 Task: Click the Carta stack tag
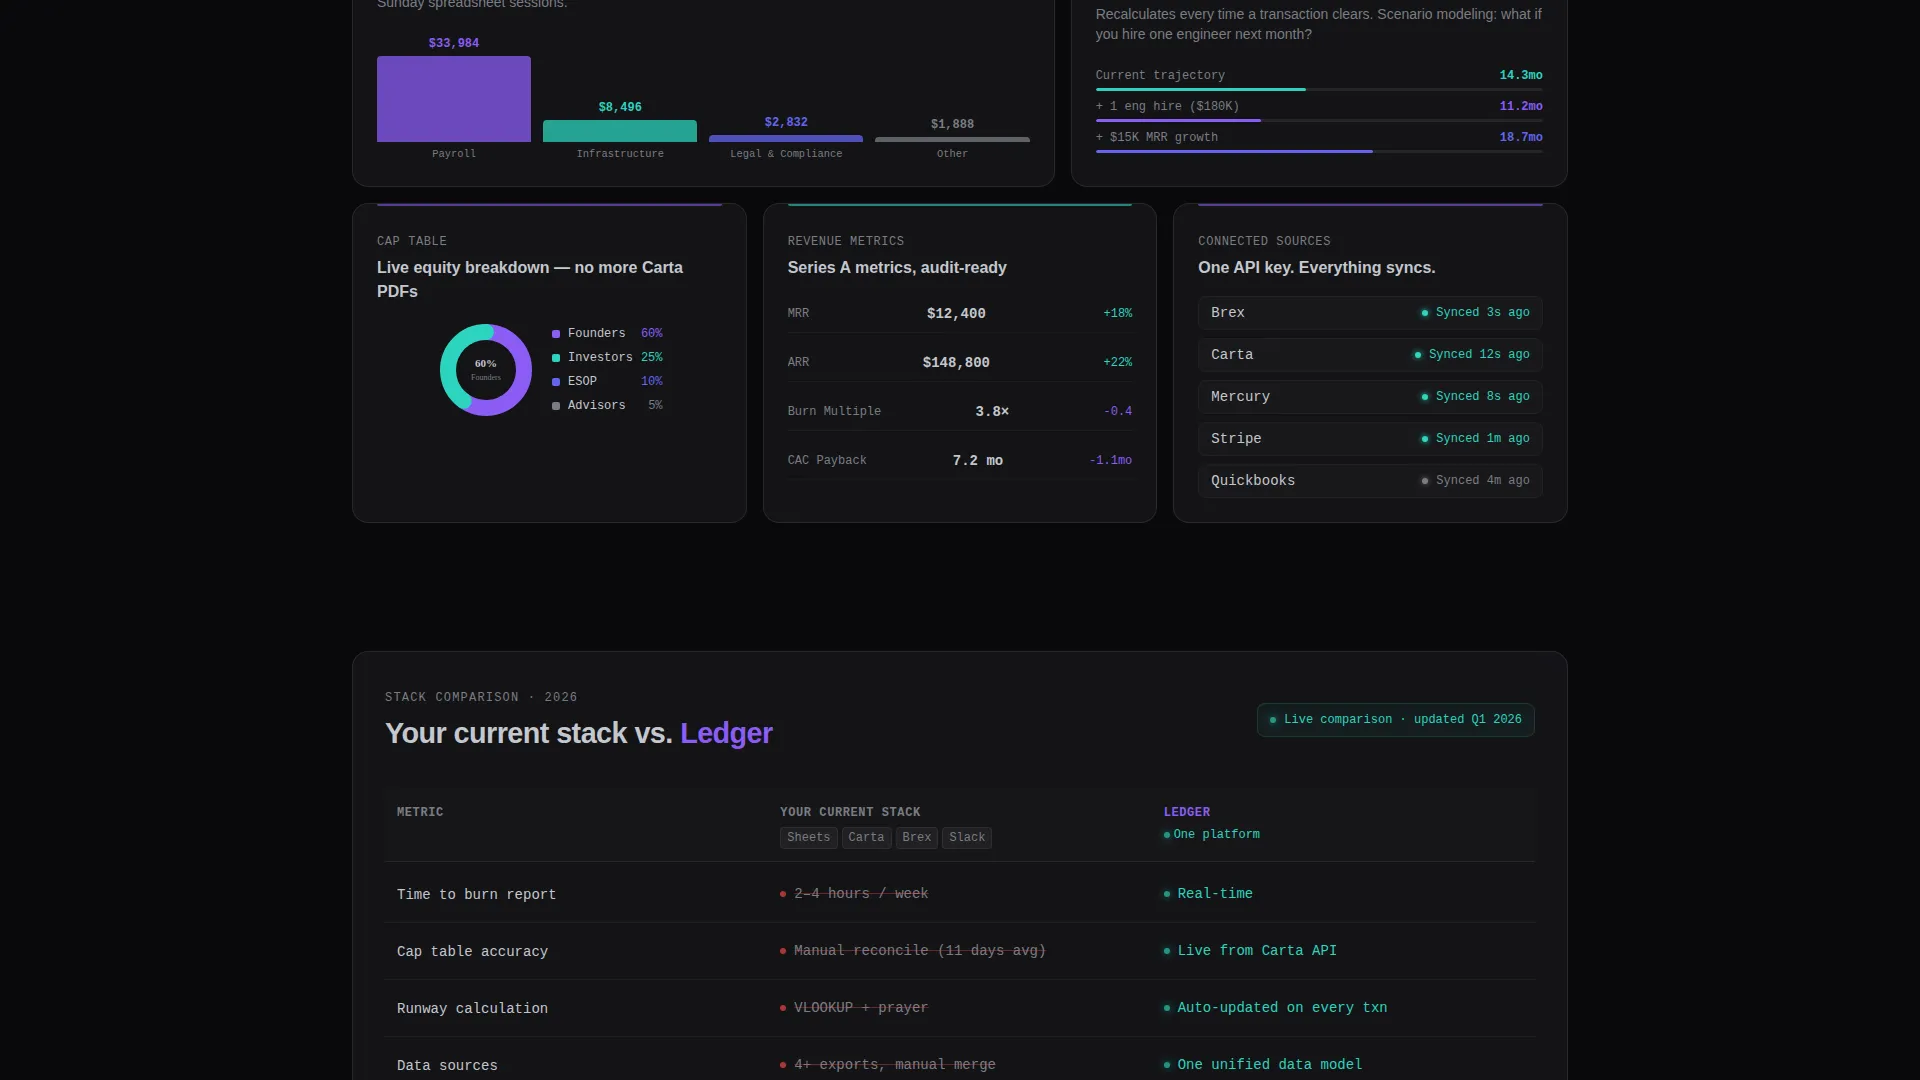[866, 838]
